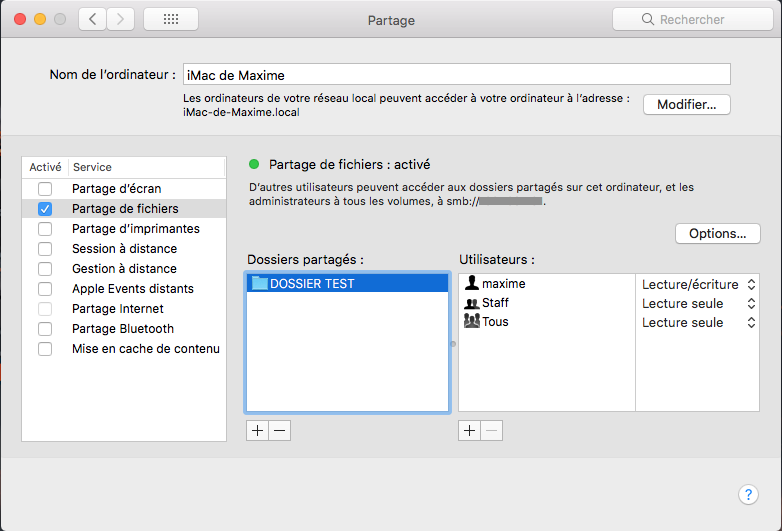Screen dimensions: 782x531
Task: Click the Options... button
Action: 718,234
